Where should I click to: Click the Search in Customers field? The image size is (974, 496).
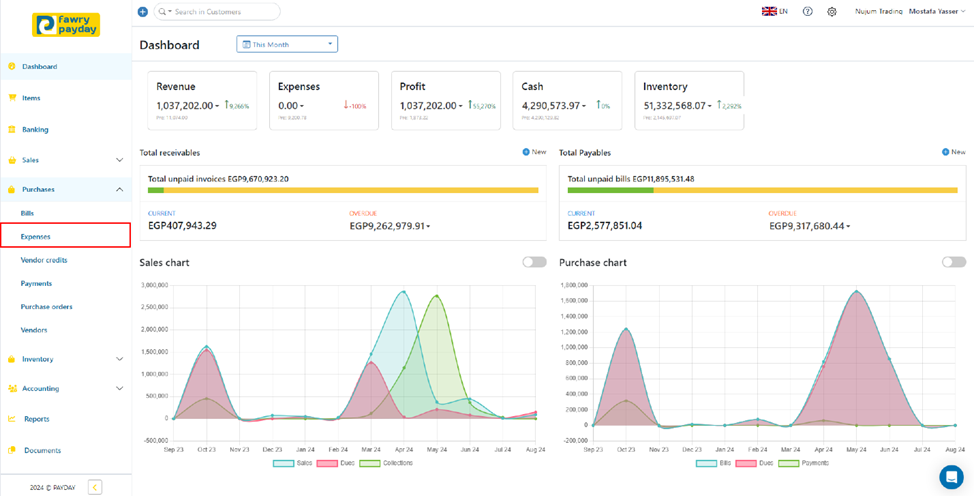pos(222,12)
